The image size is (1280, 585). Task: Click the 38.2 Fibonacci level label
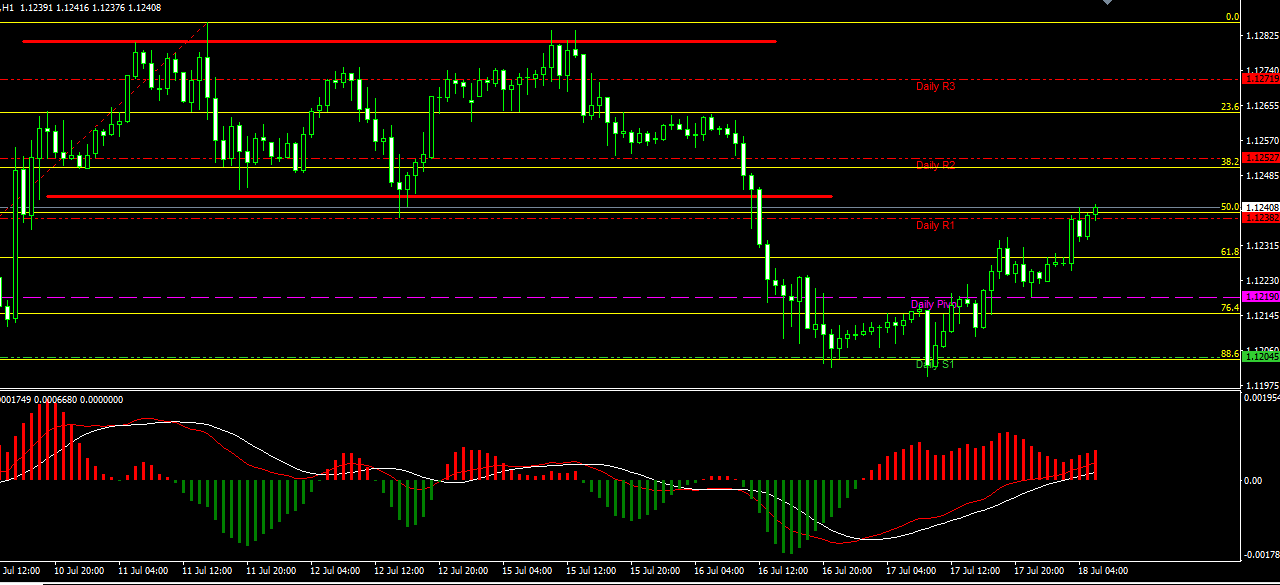[x=1230, y=160]
